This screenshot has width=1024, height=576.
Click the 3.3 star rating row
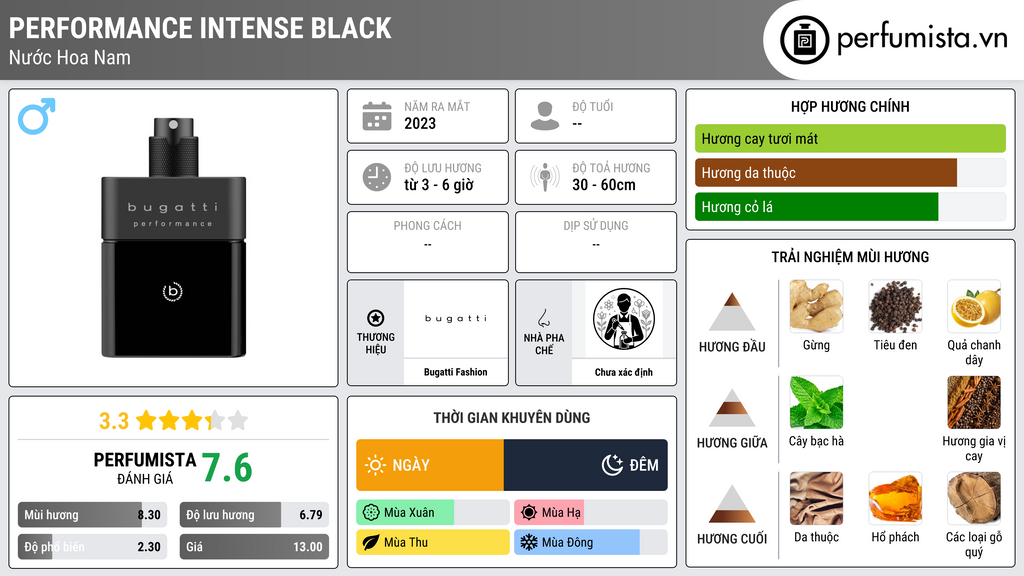(x=174, y=420)
